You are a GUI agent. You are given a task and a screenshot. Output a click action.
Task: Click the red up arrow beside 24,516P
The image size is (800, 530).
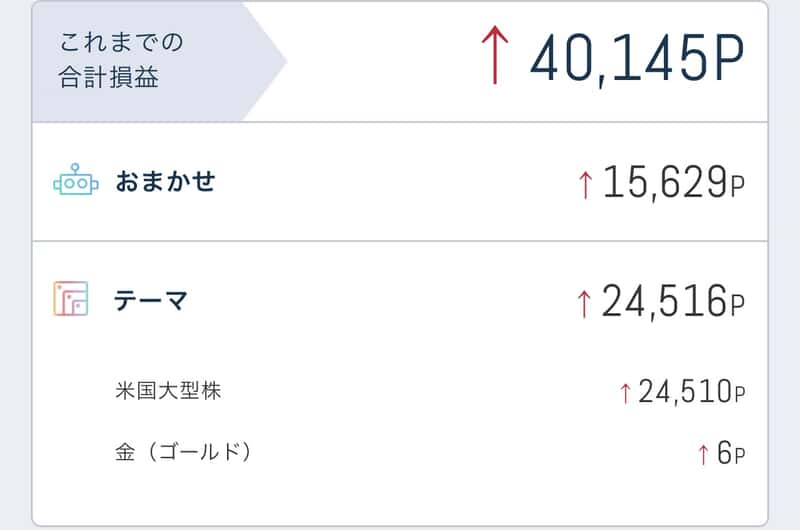pyautogui.click(x=584, y=304)
